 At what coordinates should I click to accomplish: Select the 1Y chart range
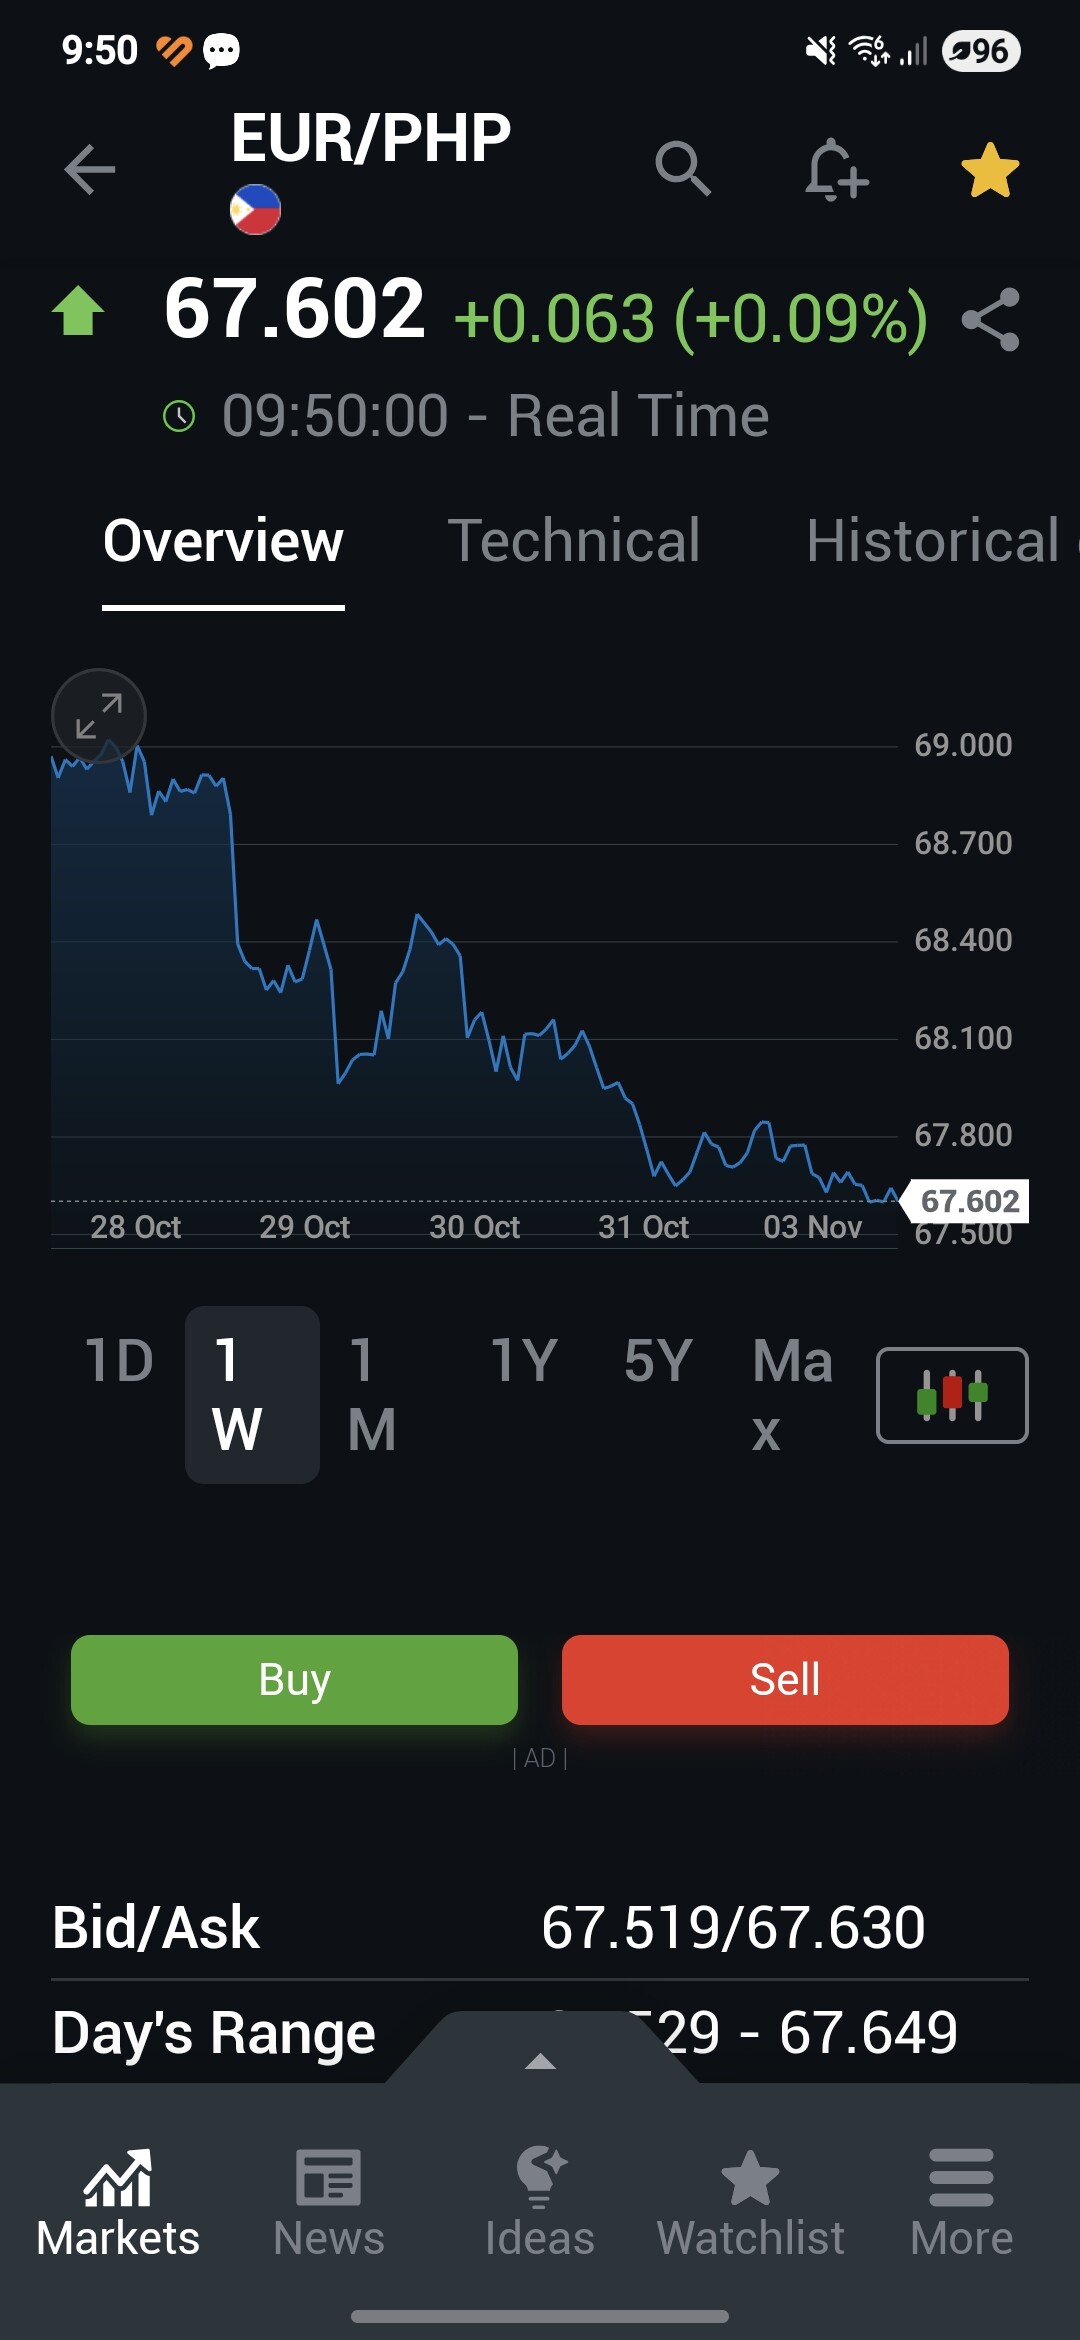coord(524,1361)
